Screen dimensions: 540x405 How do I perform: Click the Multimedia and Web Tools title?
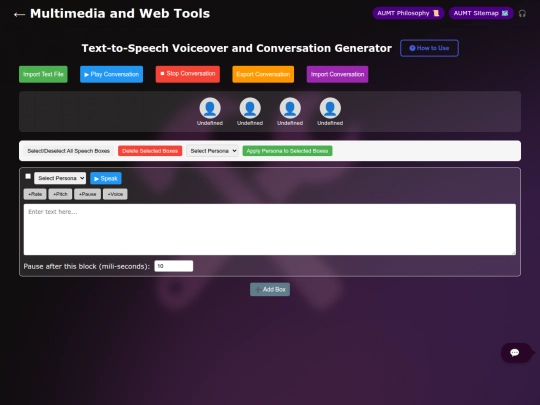(x=120, y=13)
